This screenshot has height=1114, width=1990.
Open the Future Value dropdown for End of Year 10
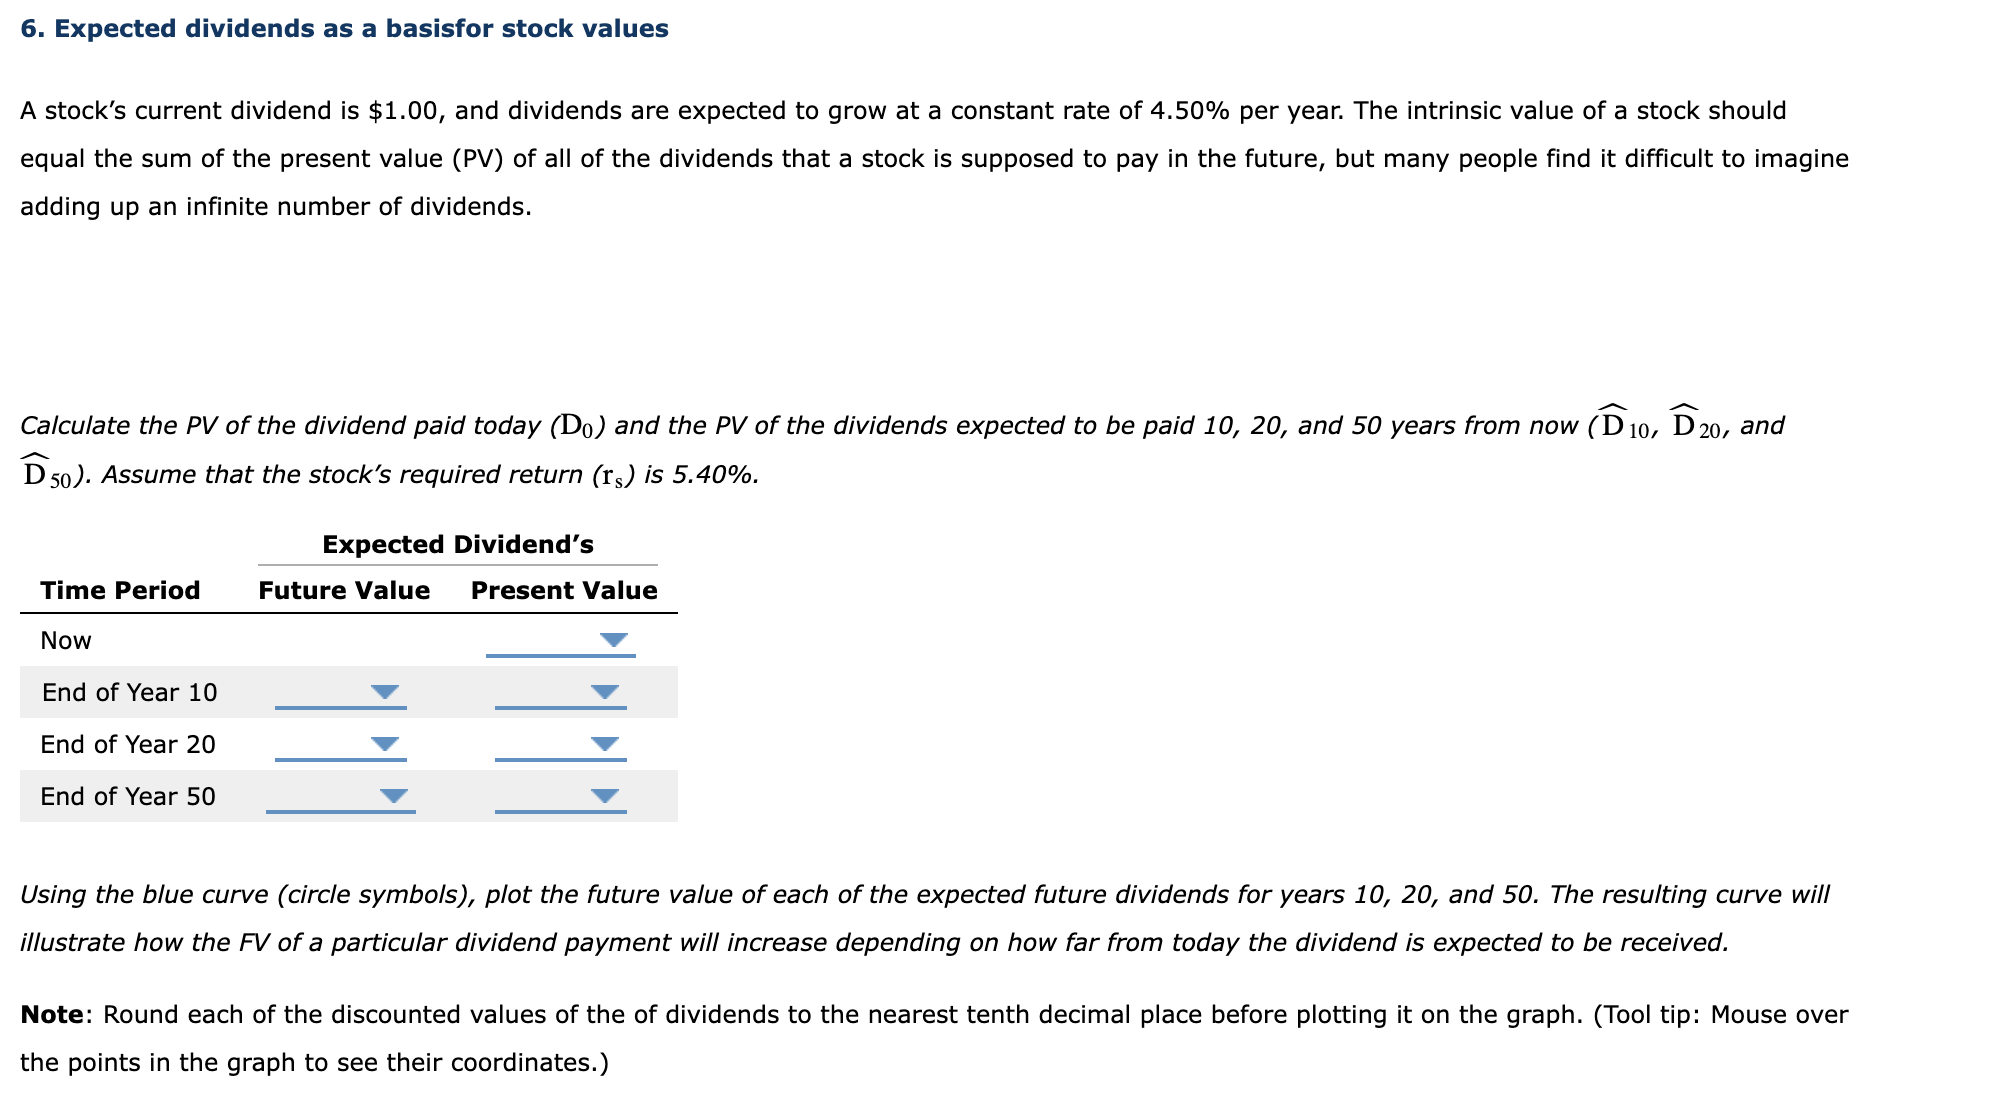(x=386, y=689)
